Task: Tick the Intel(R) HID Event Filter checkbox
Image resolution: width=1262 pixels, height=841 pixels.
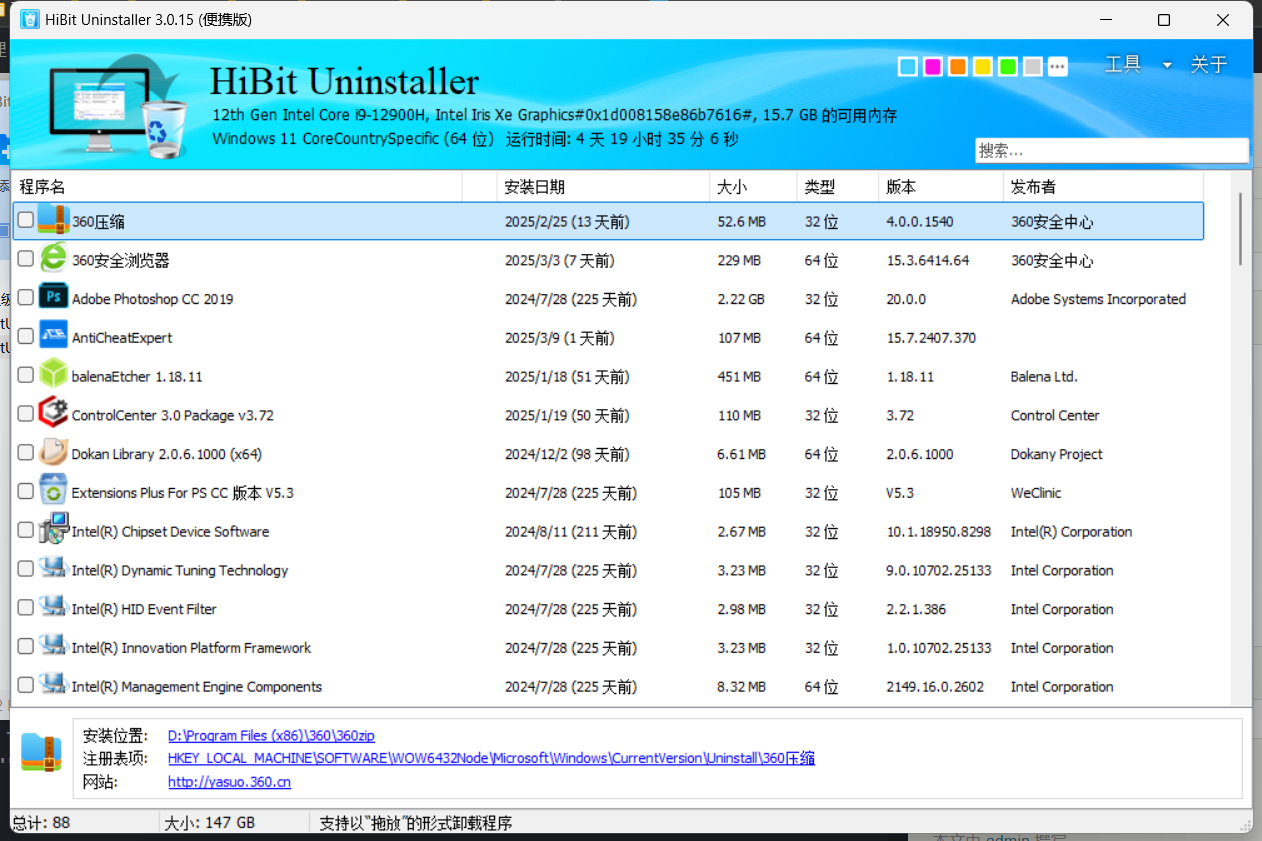Action: point(26,608)
